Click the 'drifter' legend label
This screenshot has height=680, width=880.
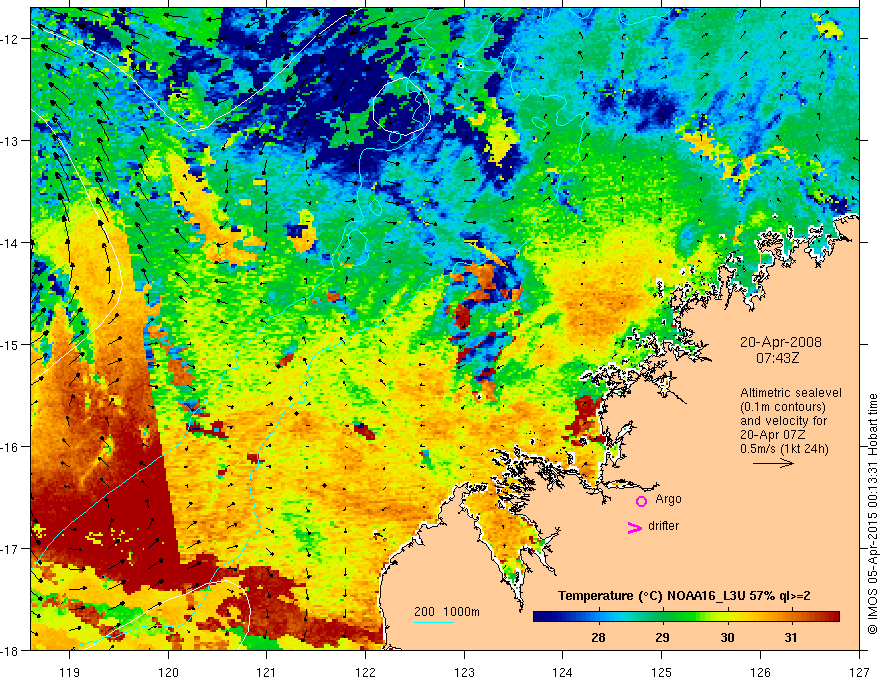663,526
